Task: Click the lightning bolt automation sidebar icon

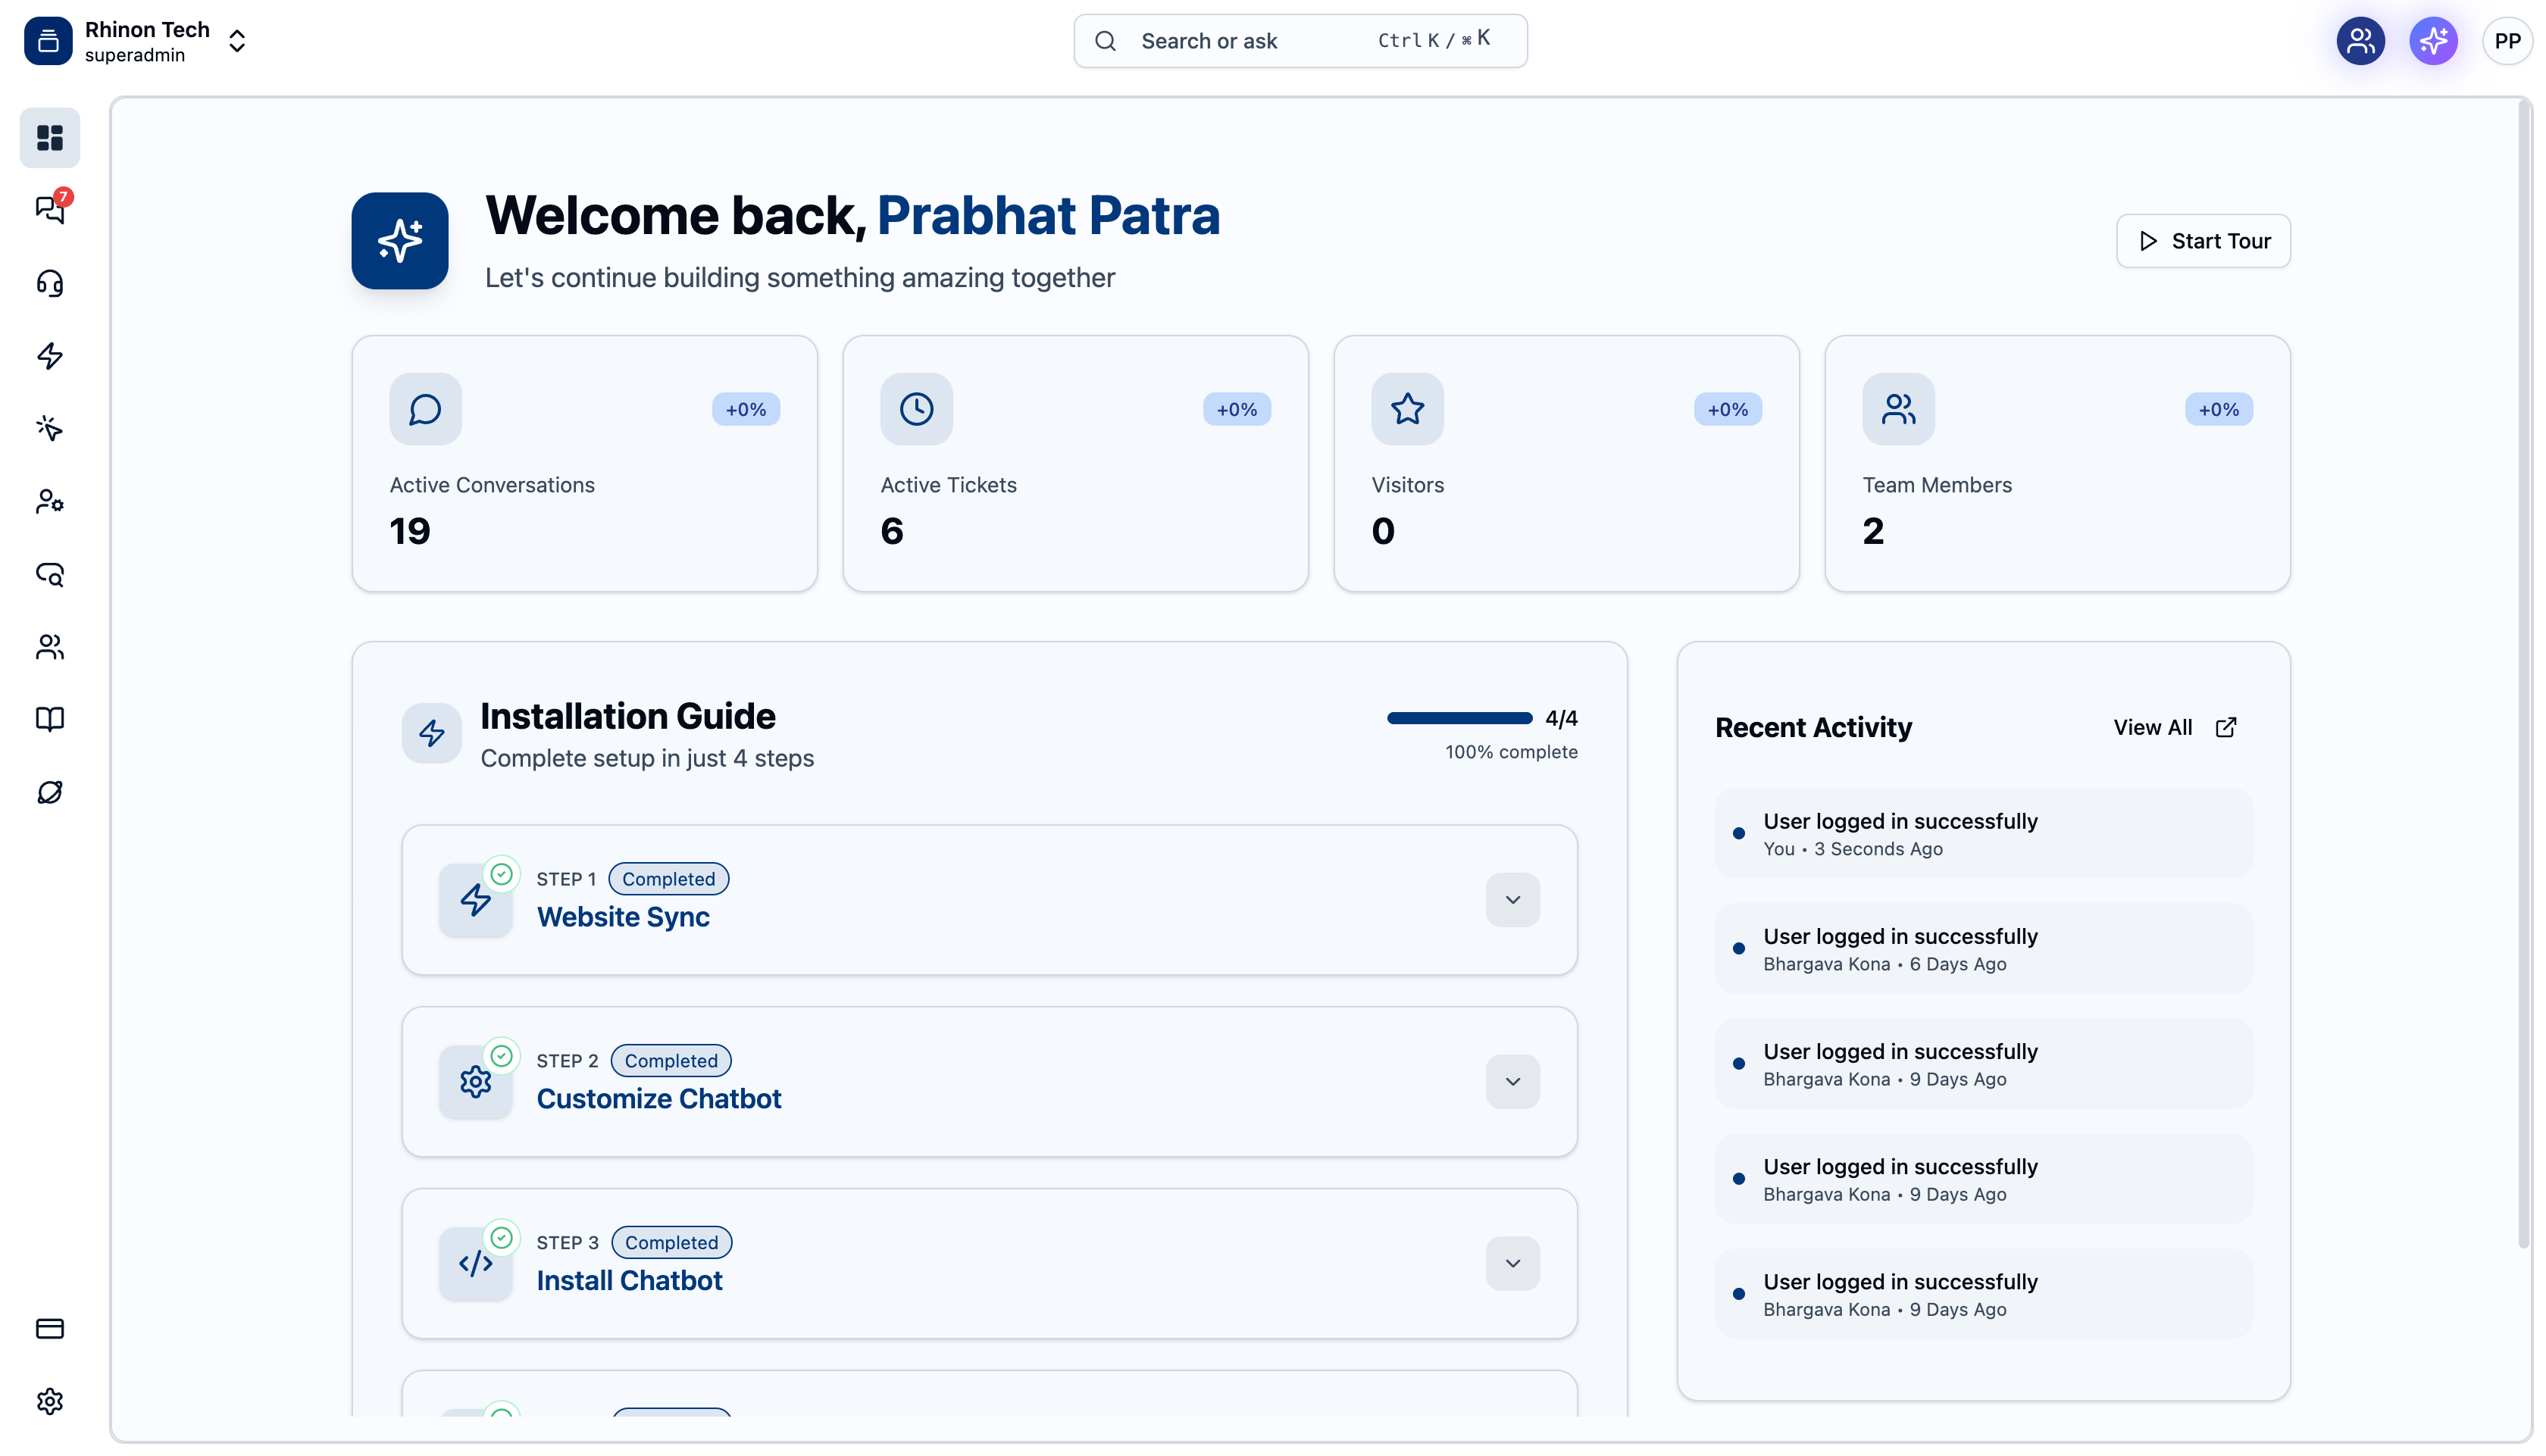Action: click(x=49, y=356)
